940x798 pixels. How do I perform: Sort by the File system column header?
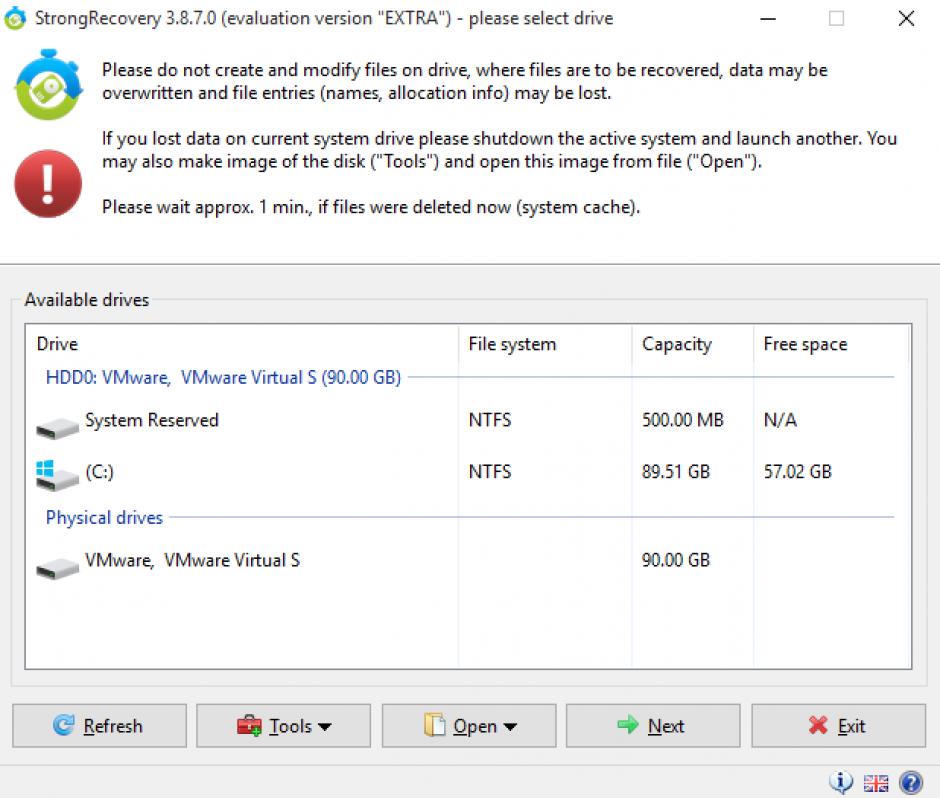pyautogui.click(x=545, y=344)
